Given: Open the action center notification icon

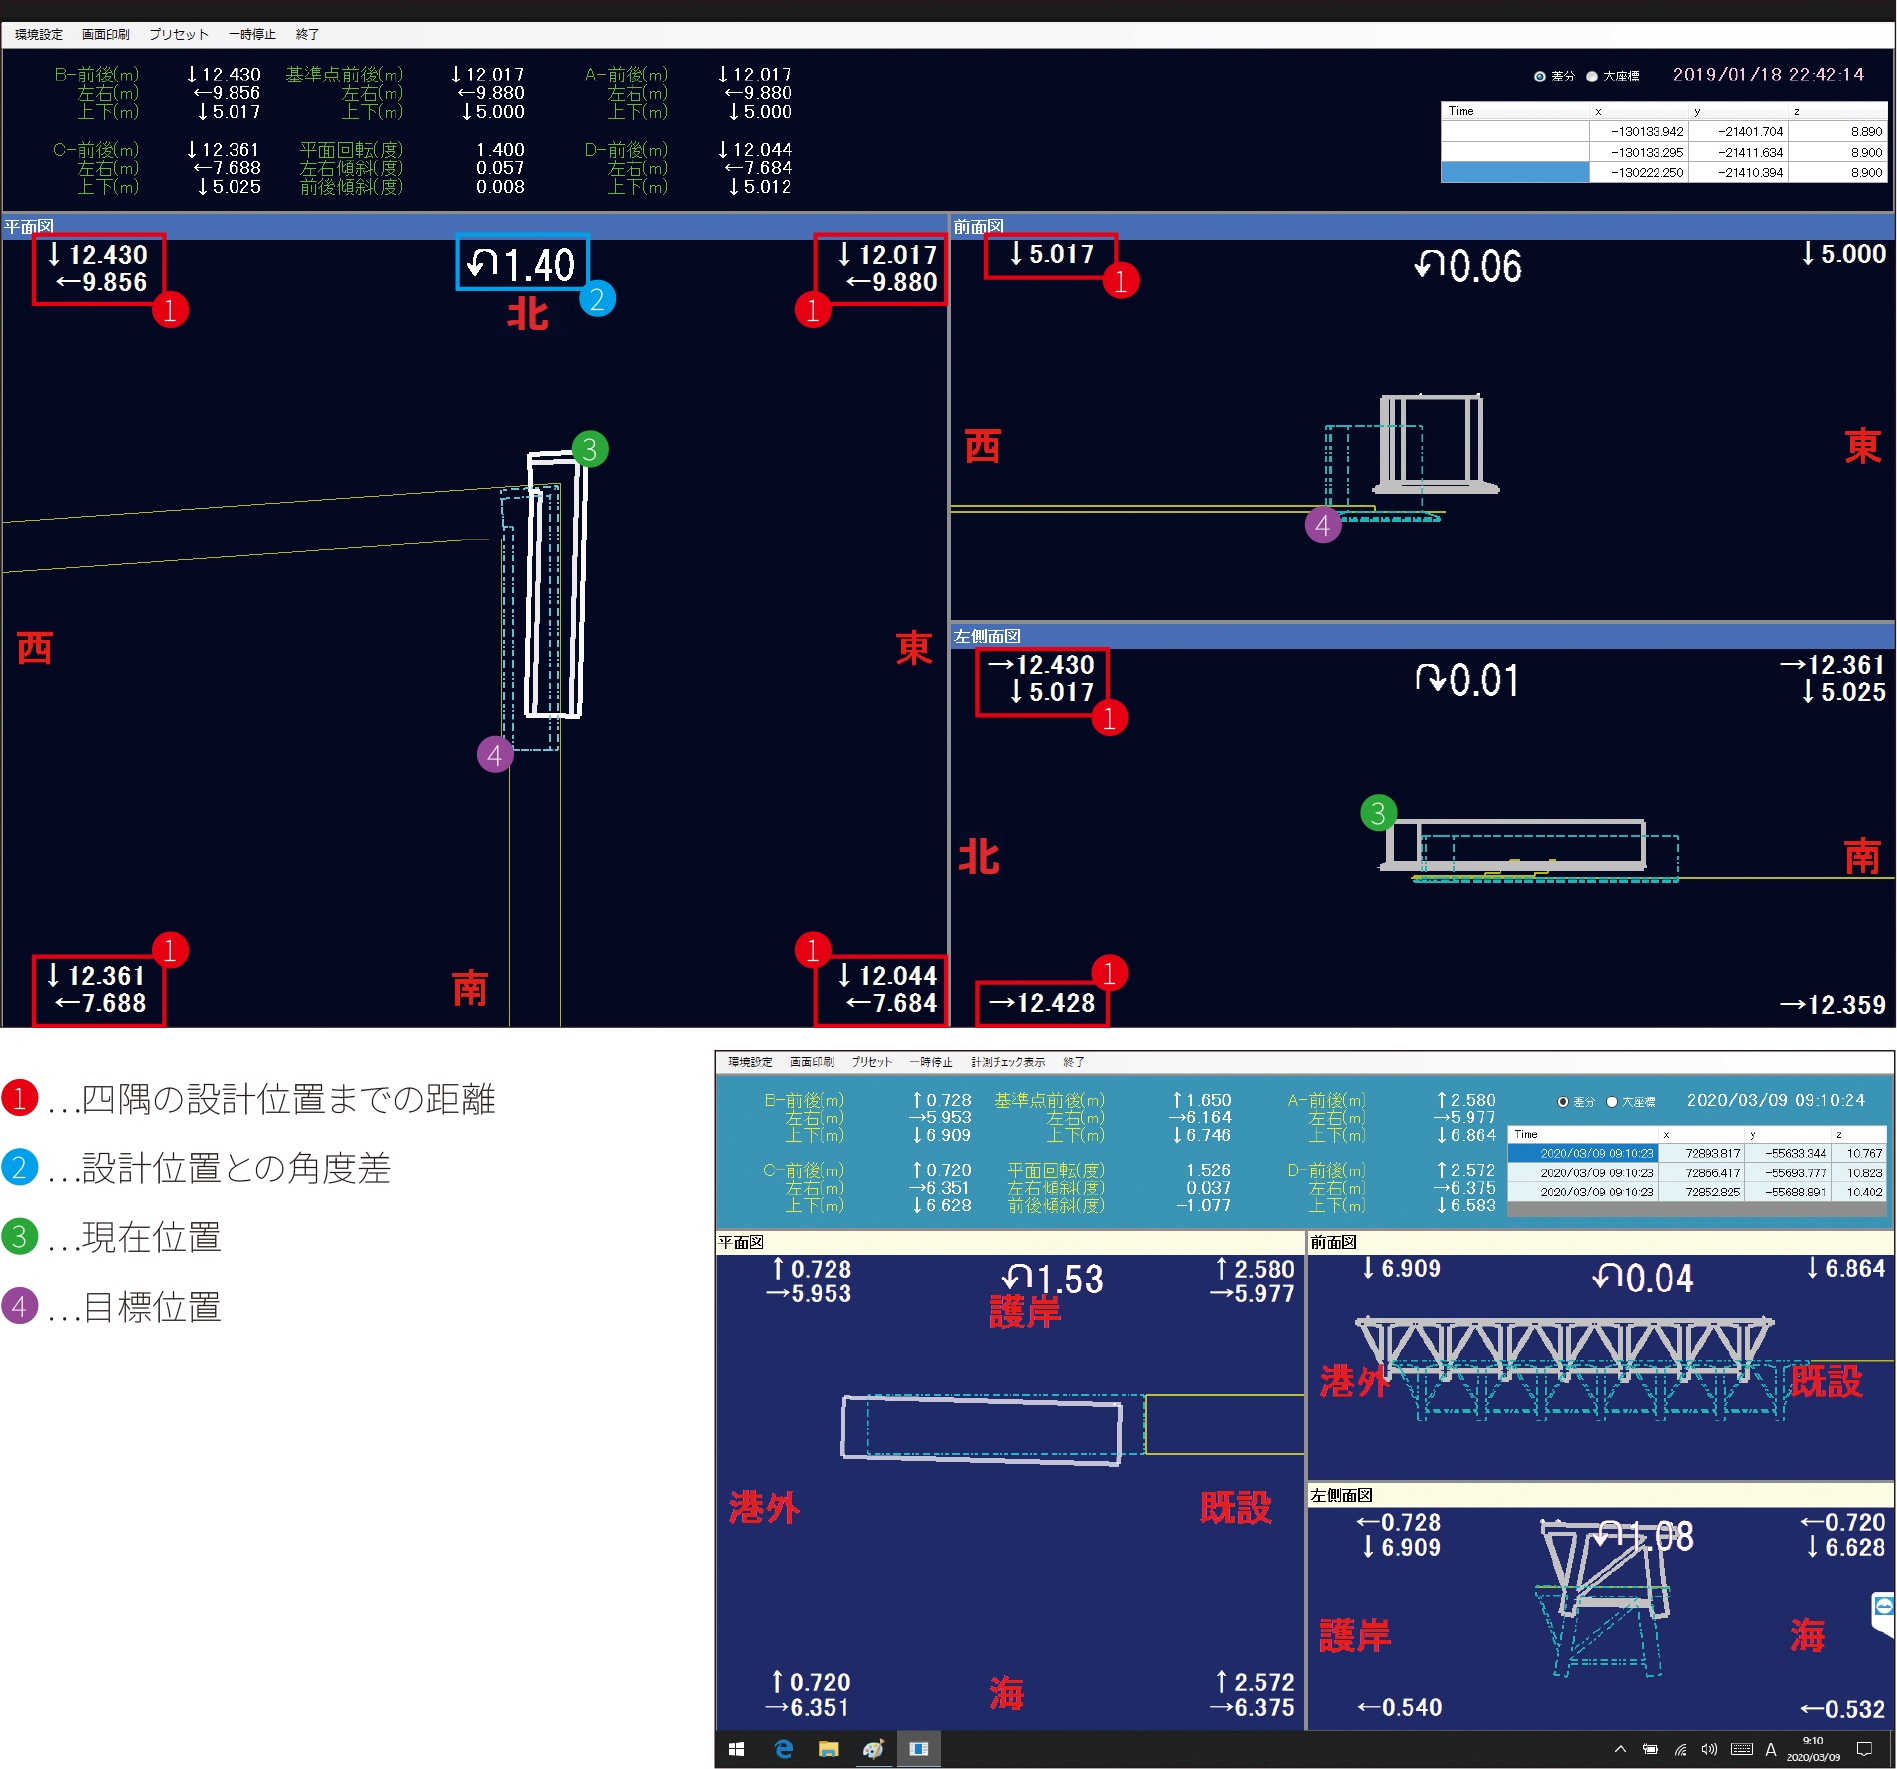Looking at the screenshot, I should (x=1864, y=1749).
